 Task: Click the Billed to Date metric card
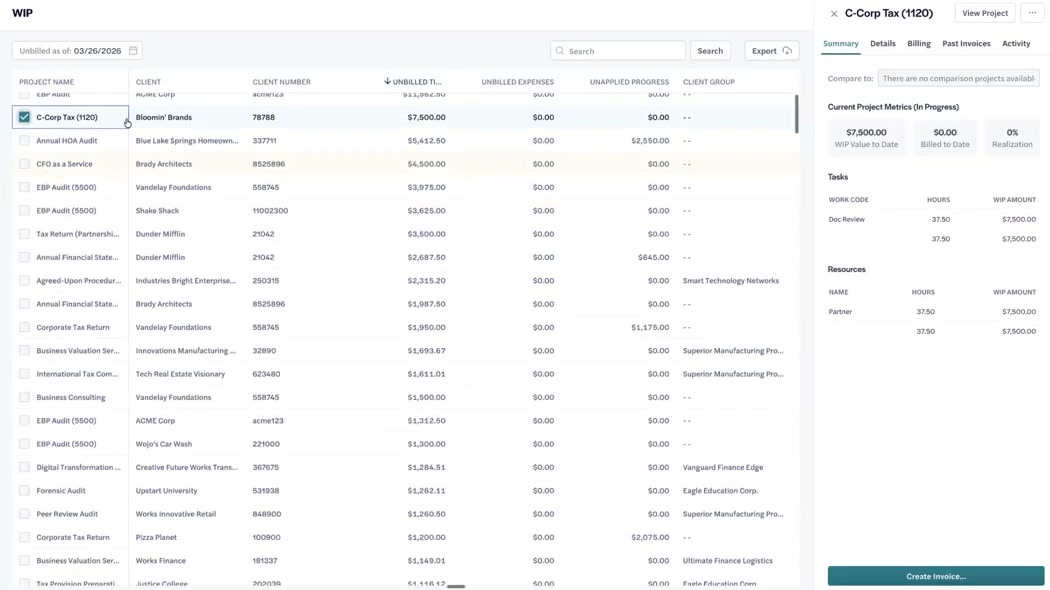pos(944,137)
